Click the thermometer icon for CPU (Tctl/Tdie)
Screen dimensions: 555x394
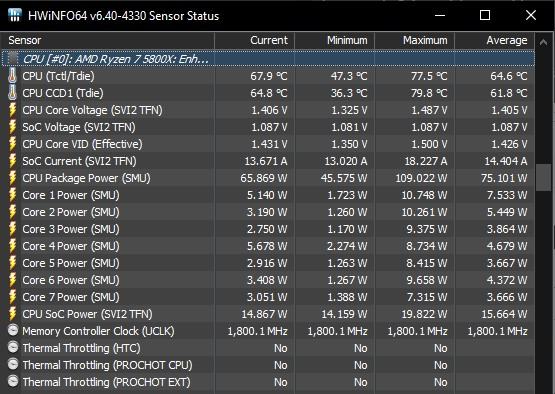click(12, 76)
